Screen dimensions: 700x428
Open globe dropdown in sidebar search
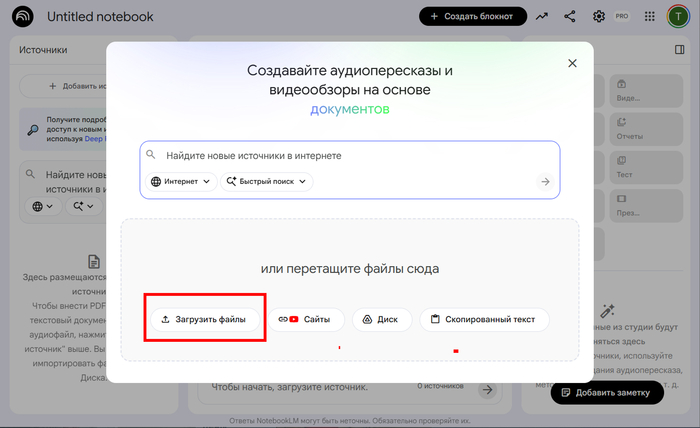click(x=43, y=206)
